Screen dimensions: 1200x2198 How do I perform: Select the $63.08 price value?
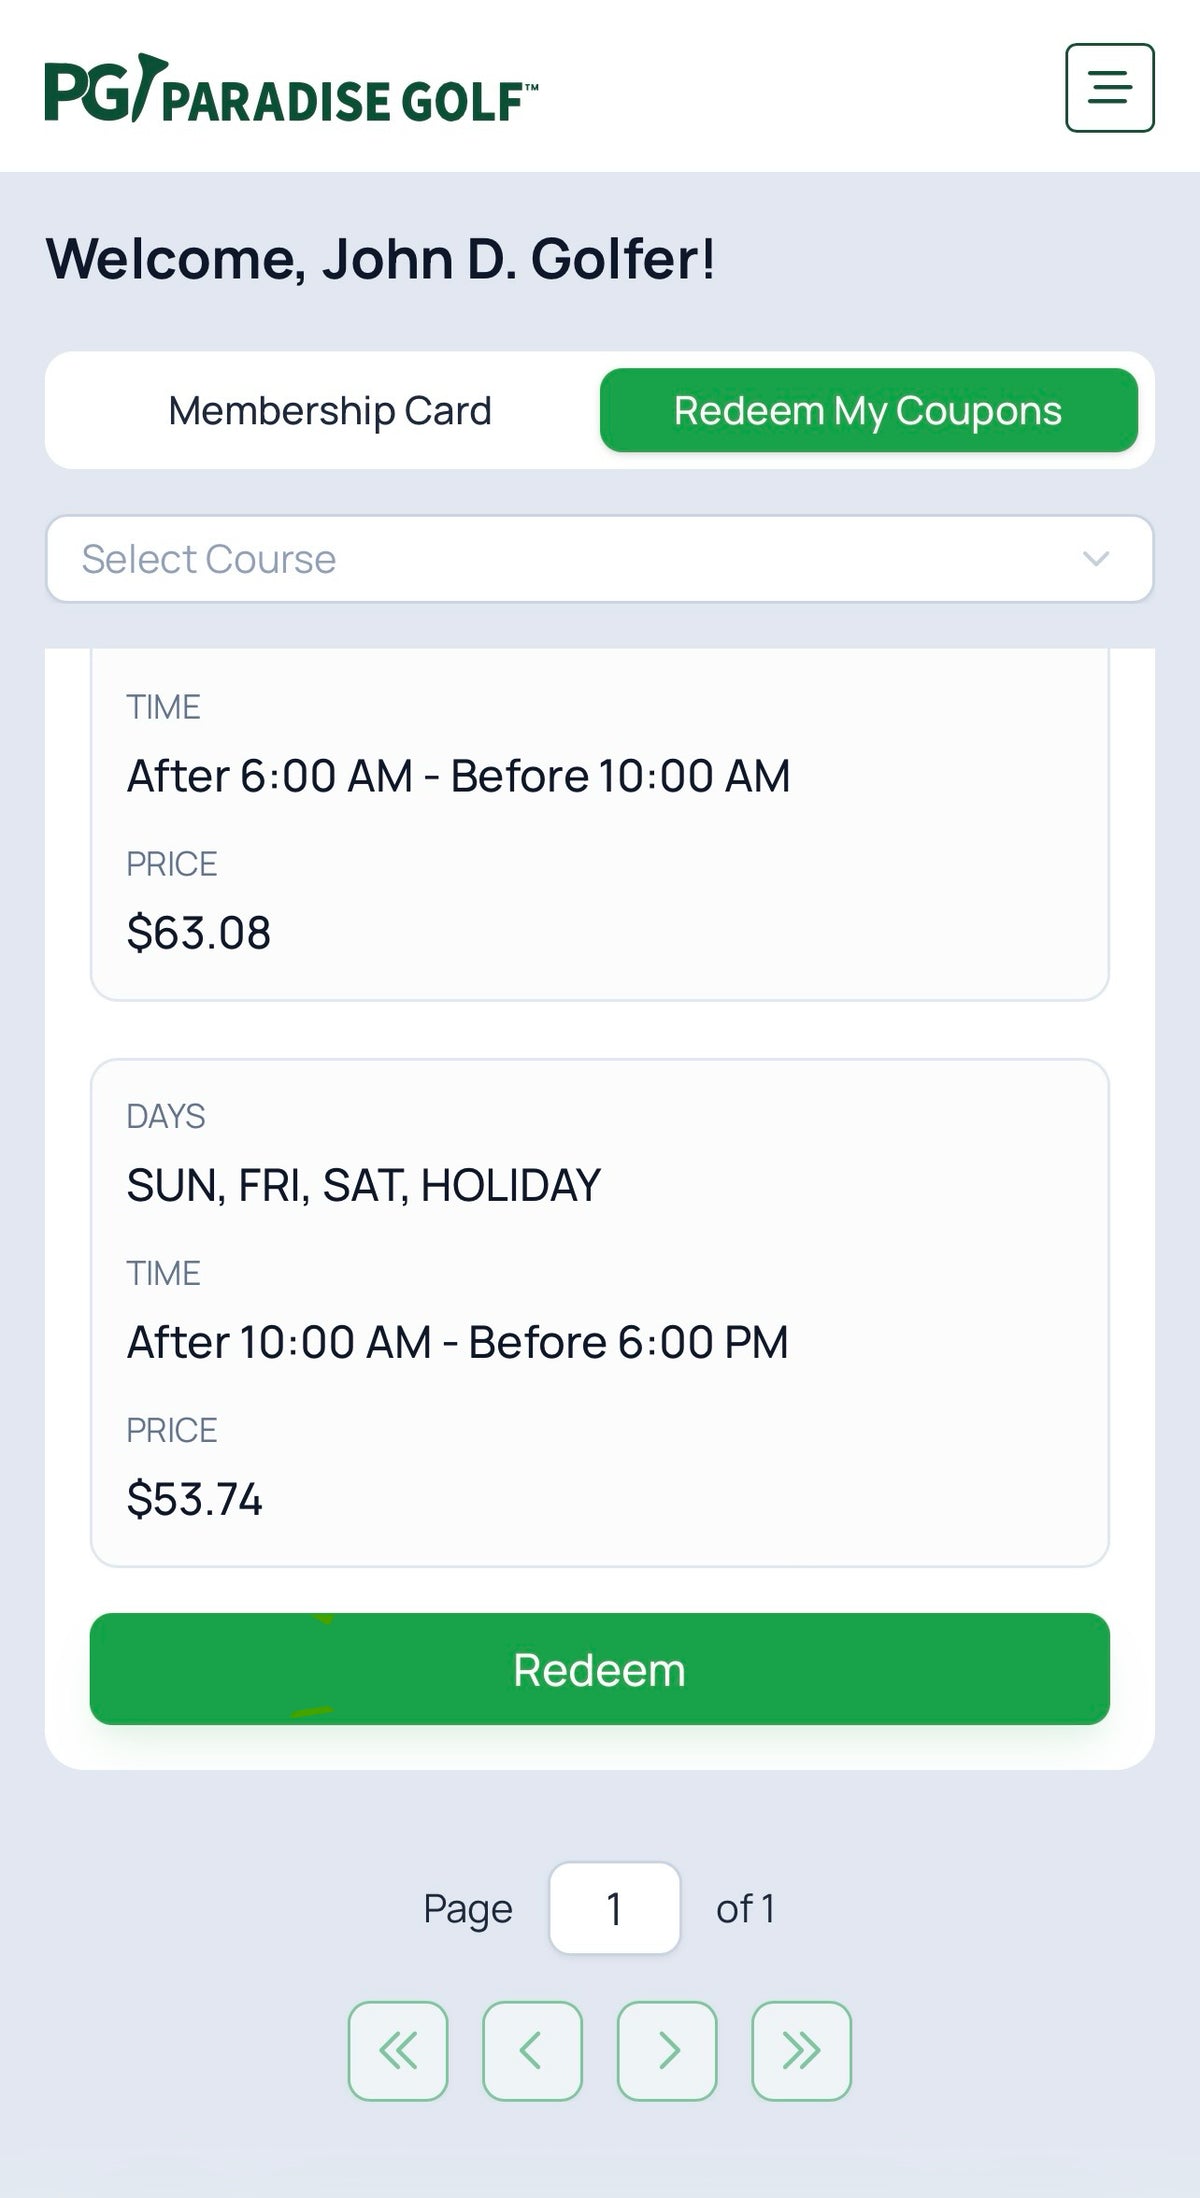(199, 933)
